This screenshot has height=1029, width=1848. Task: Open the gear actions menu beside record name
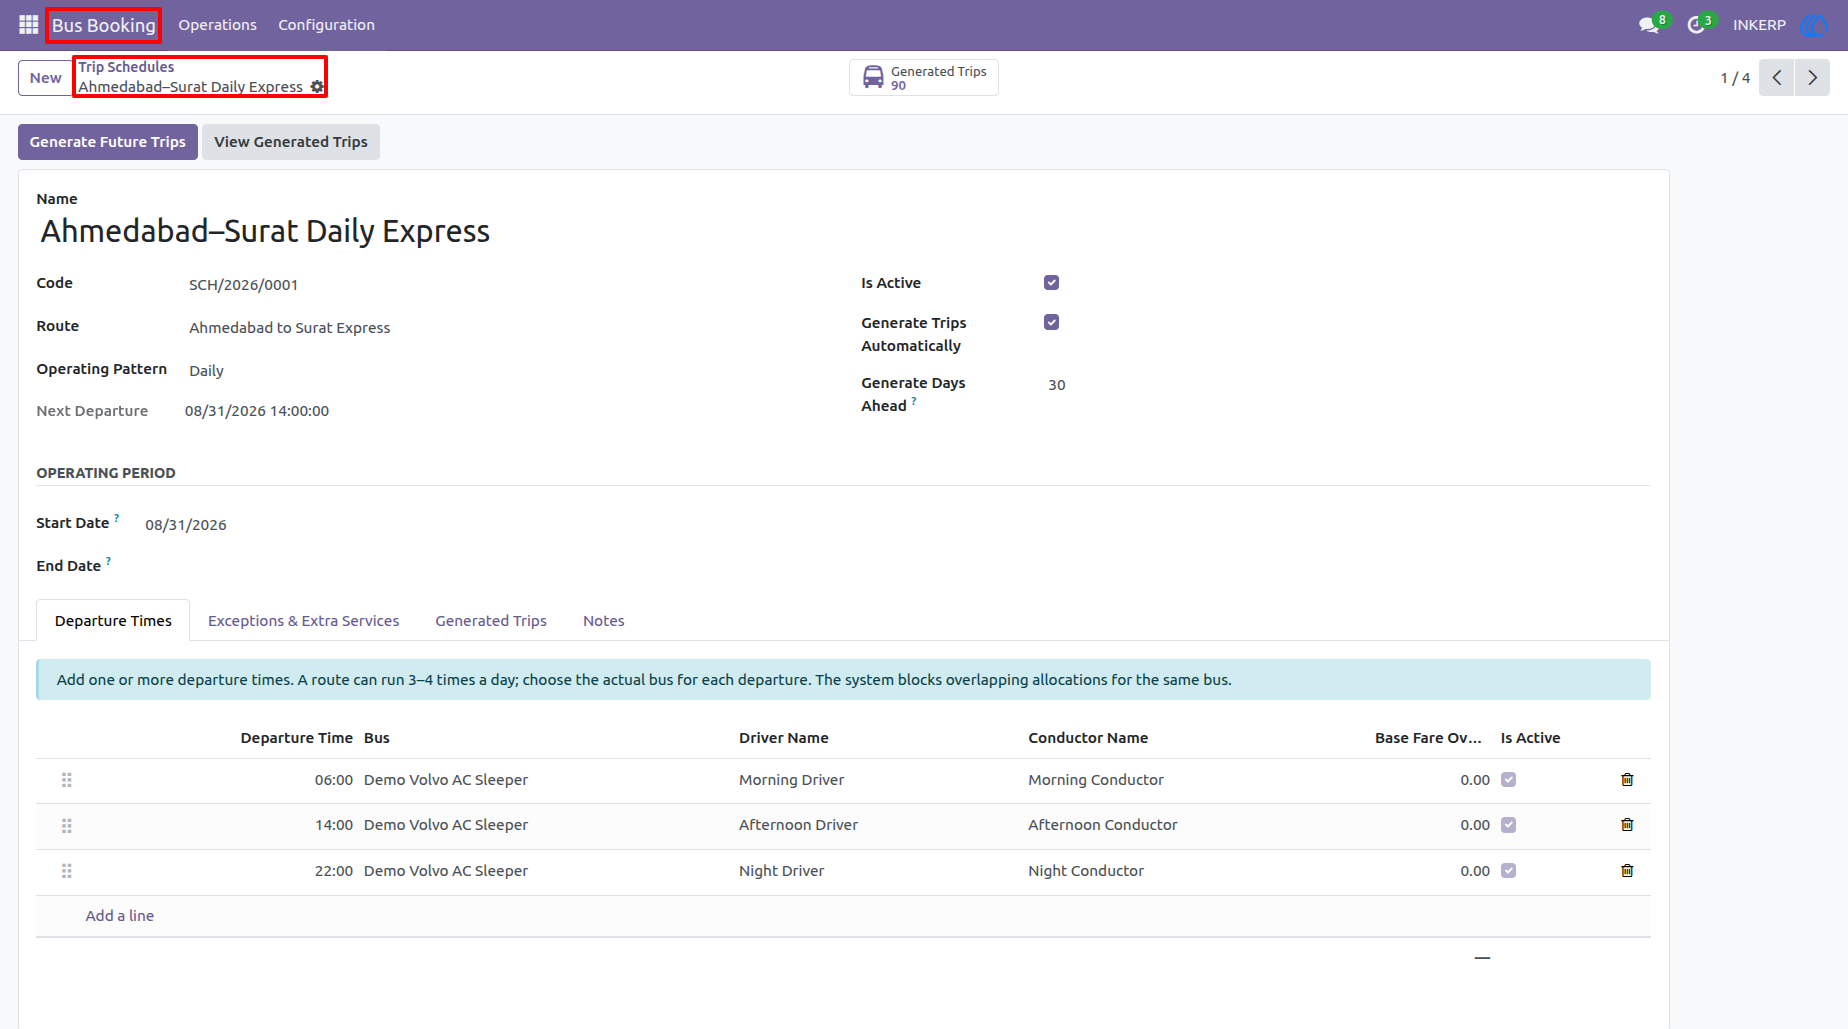(317, 87)
